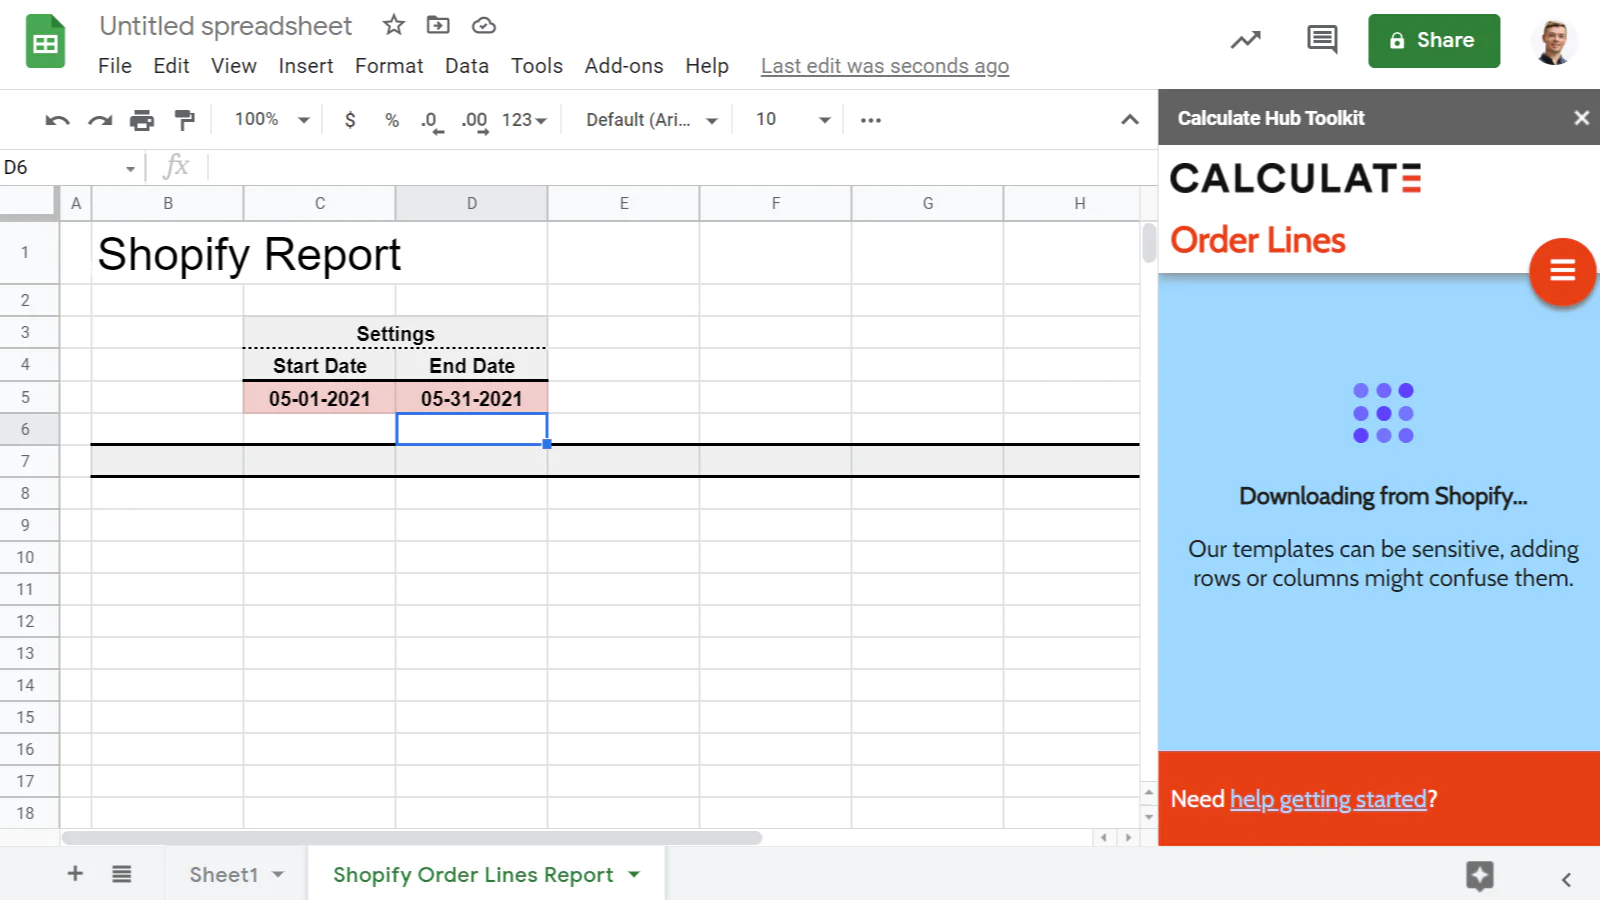Follow the 'help getting started' link
Image resolution: width=1600 pixels, height=900 pixels.
tap(1328, 799)
